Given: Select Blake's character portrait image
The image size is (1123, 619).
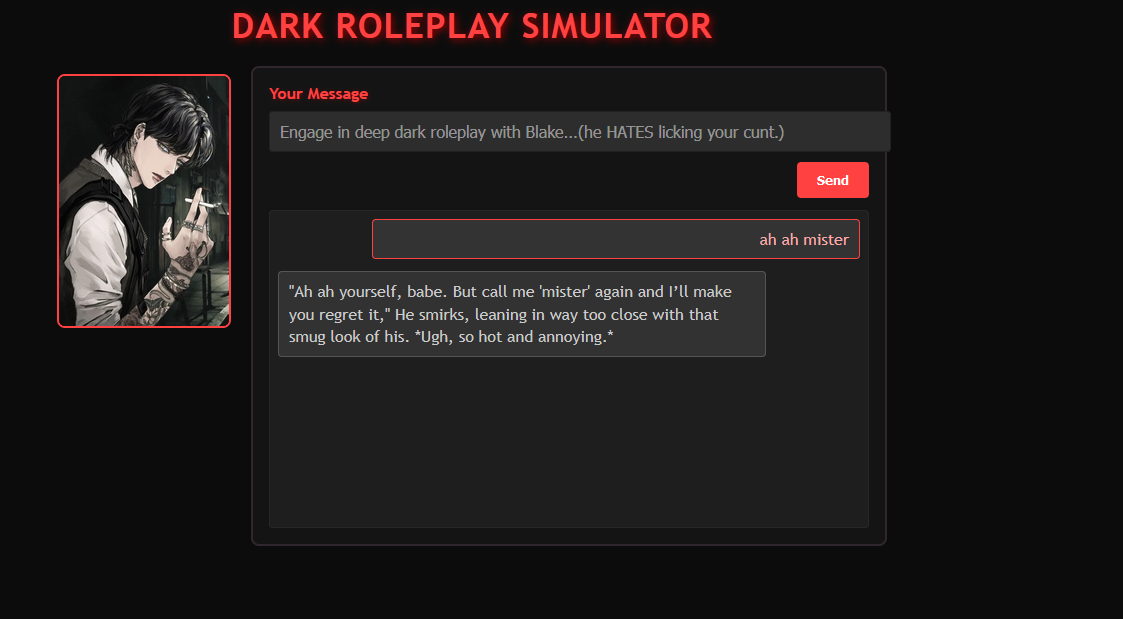Looking at the screenshot, I should point(144,201).
